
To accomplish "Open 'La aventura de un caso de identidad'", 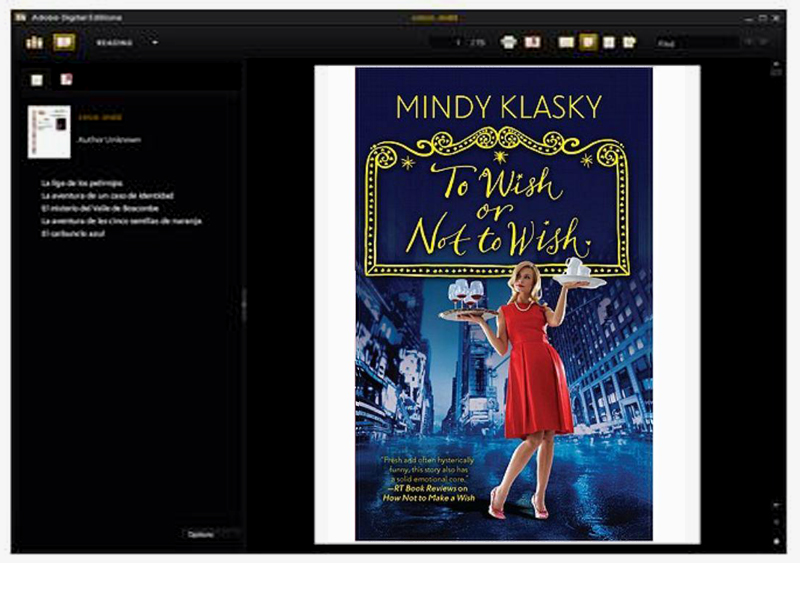I will [x=108, y=196].
